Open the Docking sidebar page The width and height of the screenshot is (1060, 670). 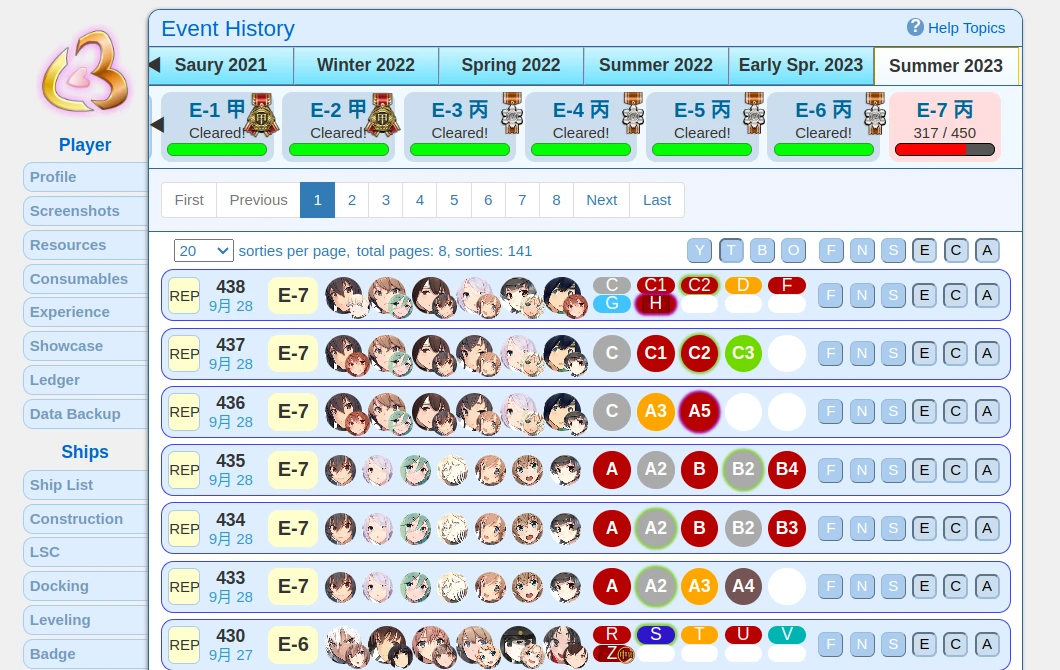[x=85, y=586]
